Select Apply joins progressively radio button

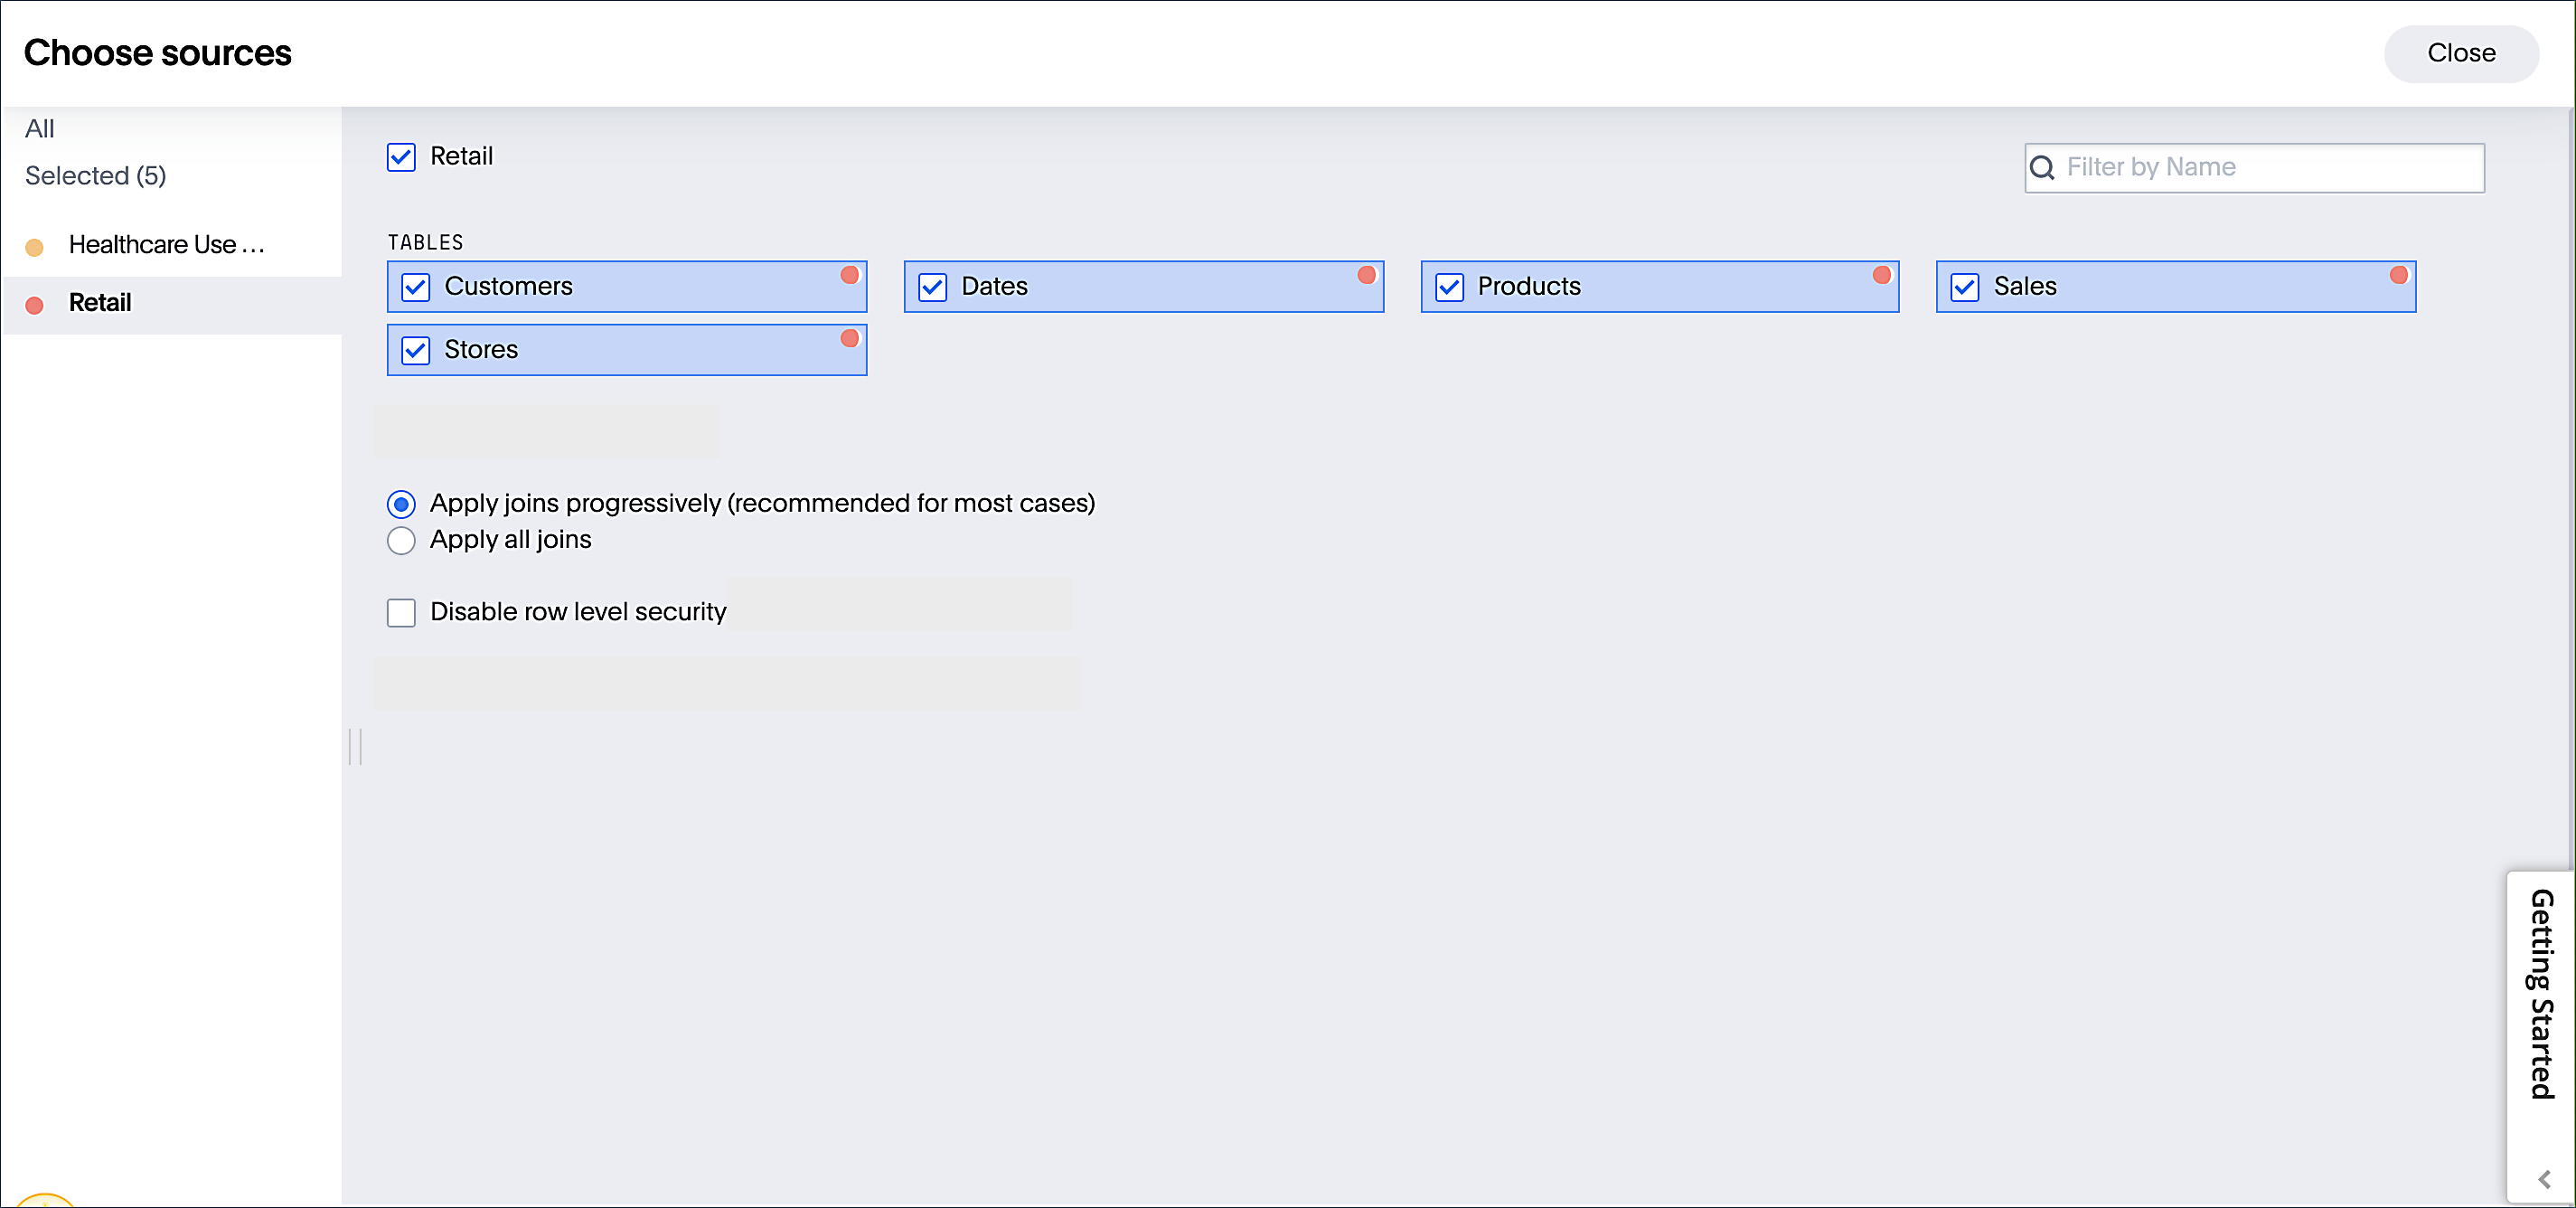click(x=401, y=504)
